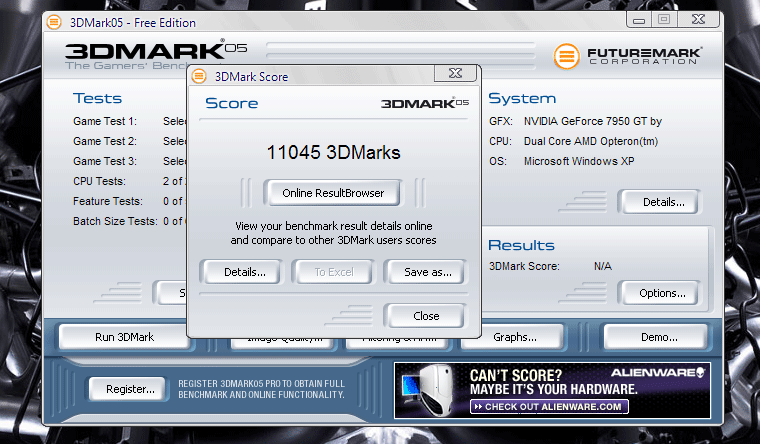Click X on the 3DMark Score dialog
760x444 pixels.
click(x=455, y=73)
